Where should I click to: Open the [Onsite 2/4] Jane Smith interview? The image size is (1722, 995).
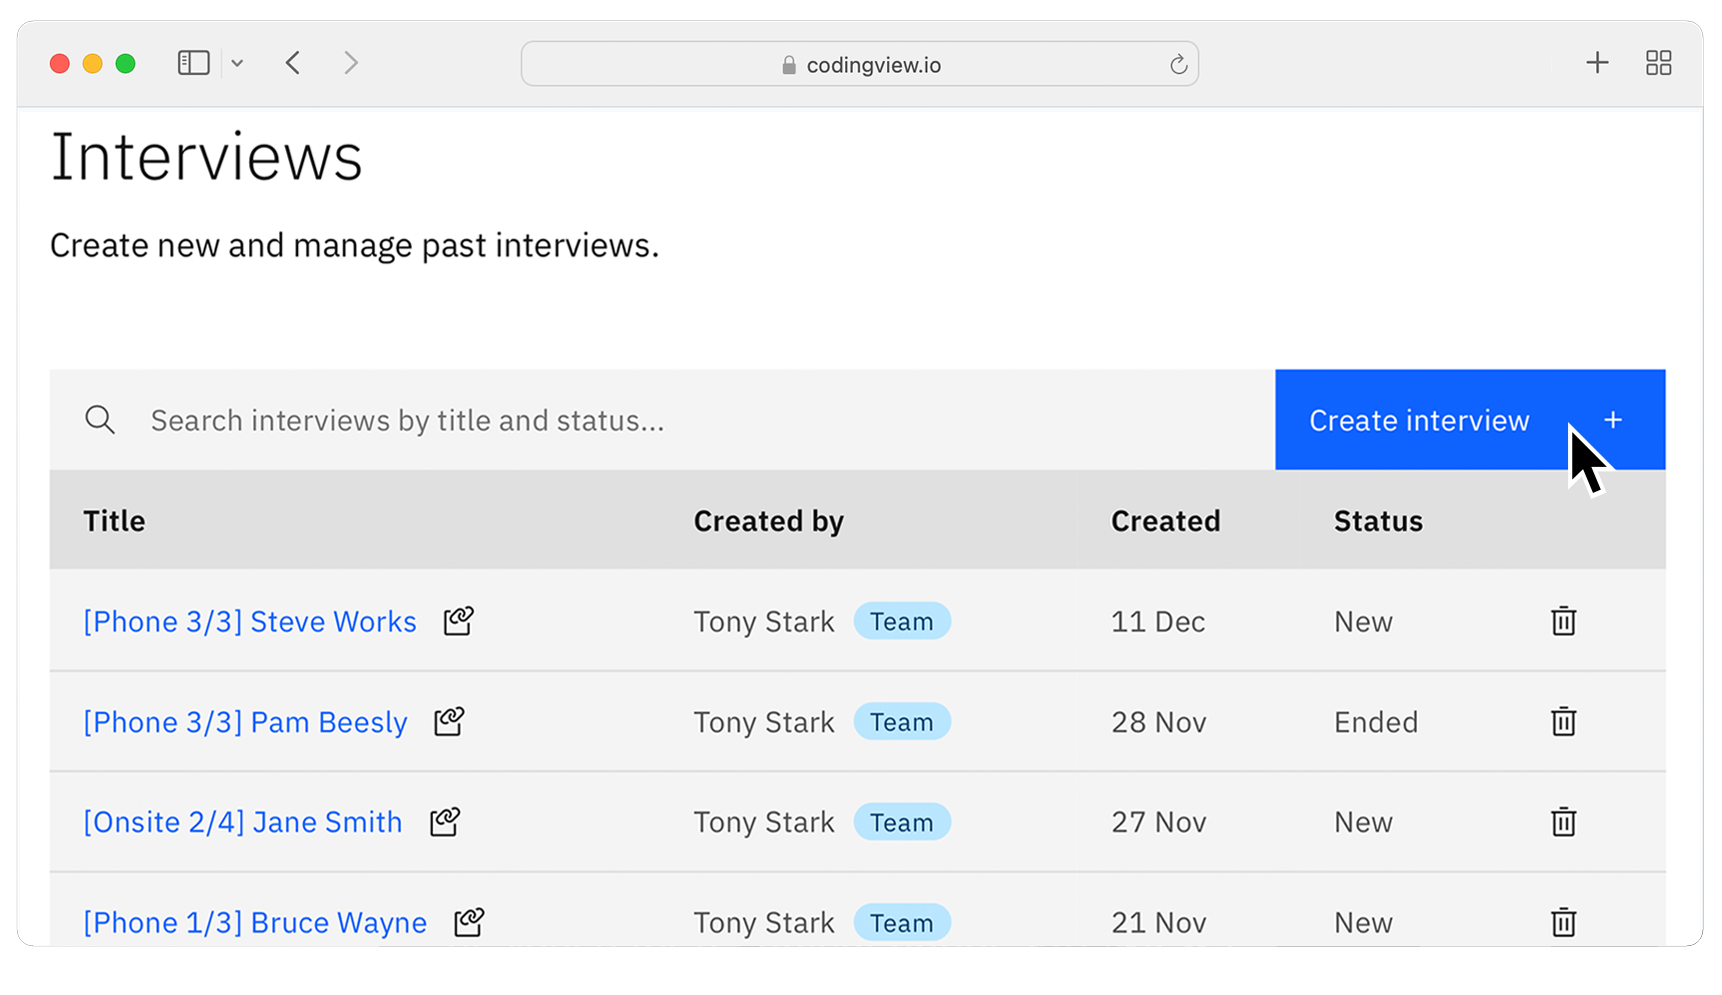click(x=243, y=822)
